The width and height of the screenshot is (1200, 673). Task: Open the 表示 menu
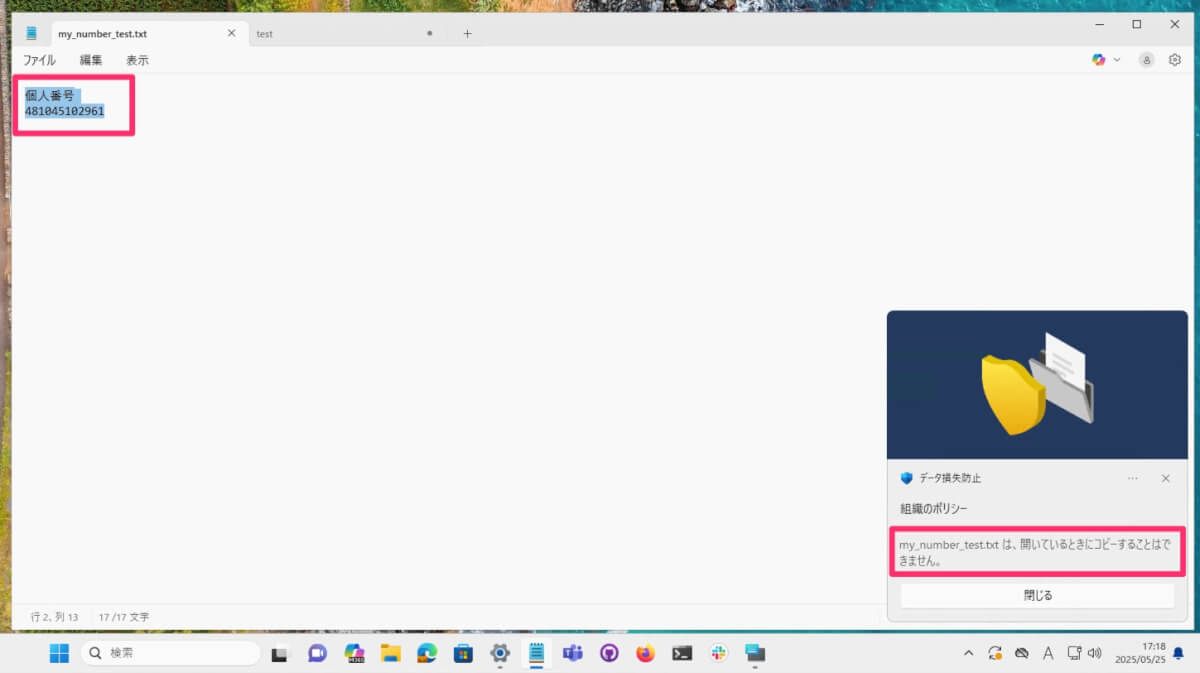pos(137,60)
